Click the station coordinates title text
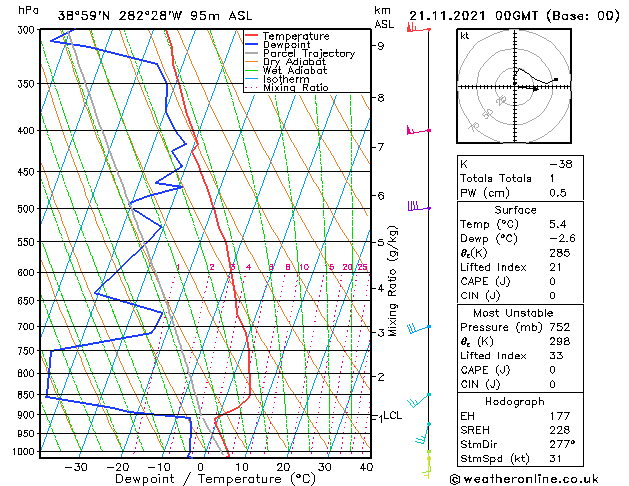The height and width of the screenshot is (486, 629). pos(155,16)
